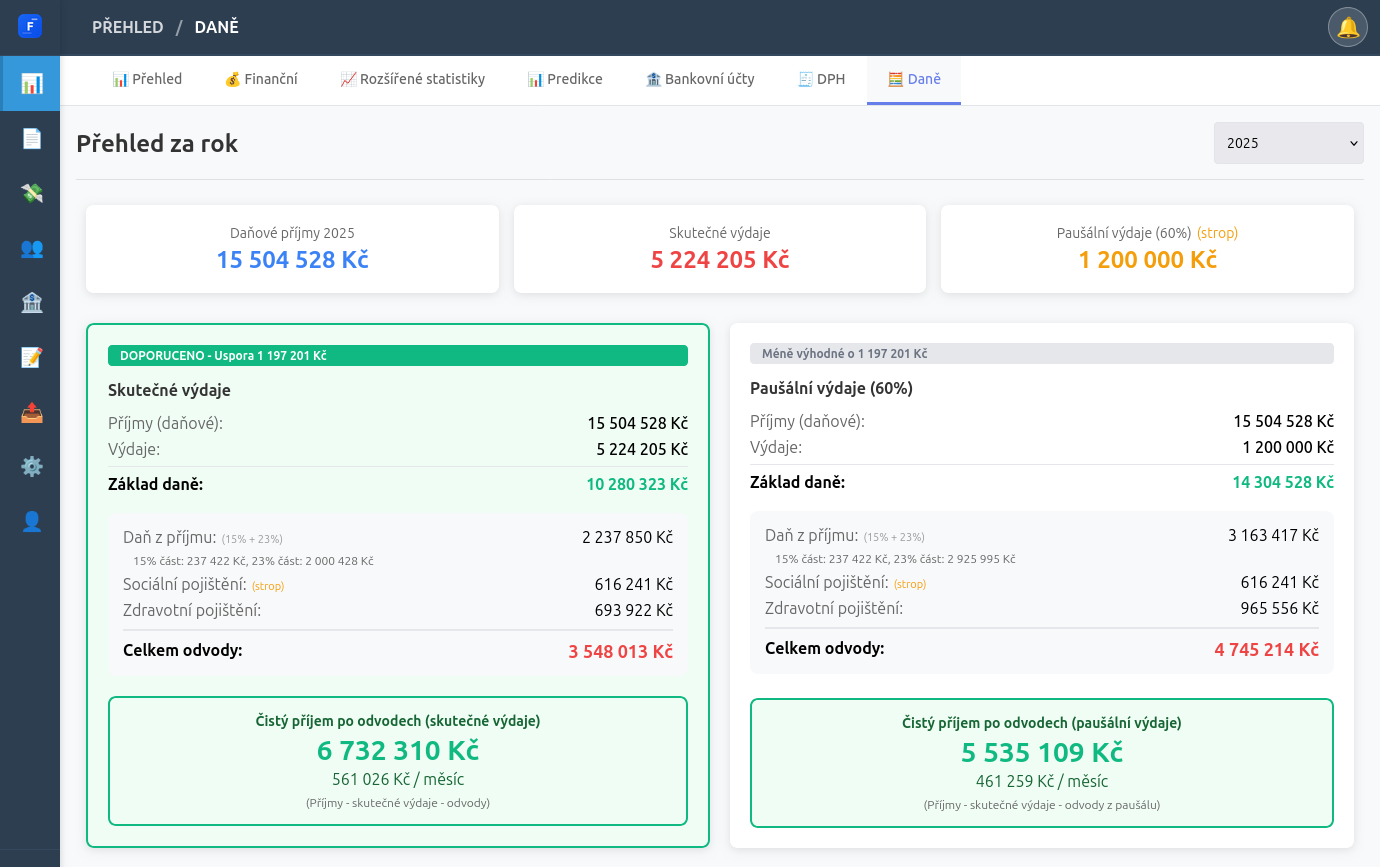
Task: Click the flying money sidebar icon
Action: 31,194
